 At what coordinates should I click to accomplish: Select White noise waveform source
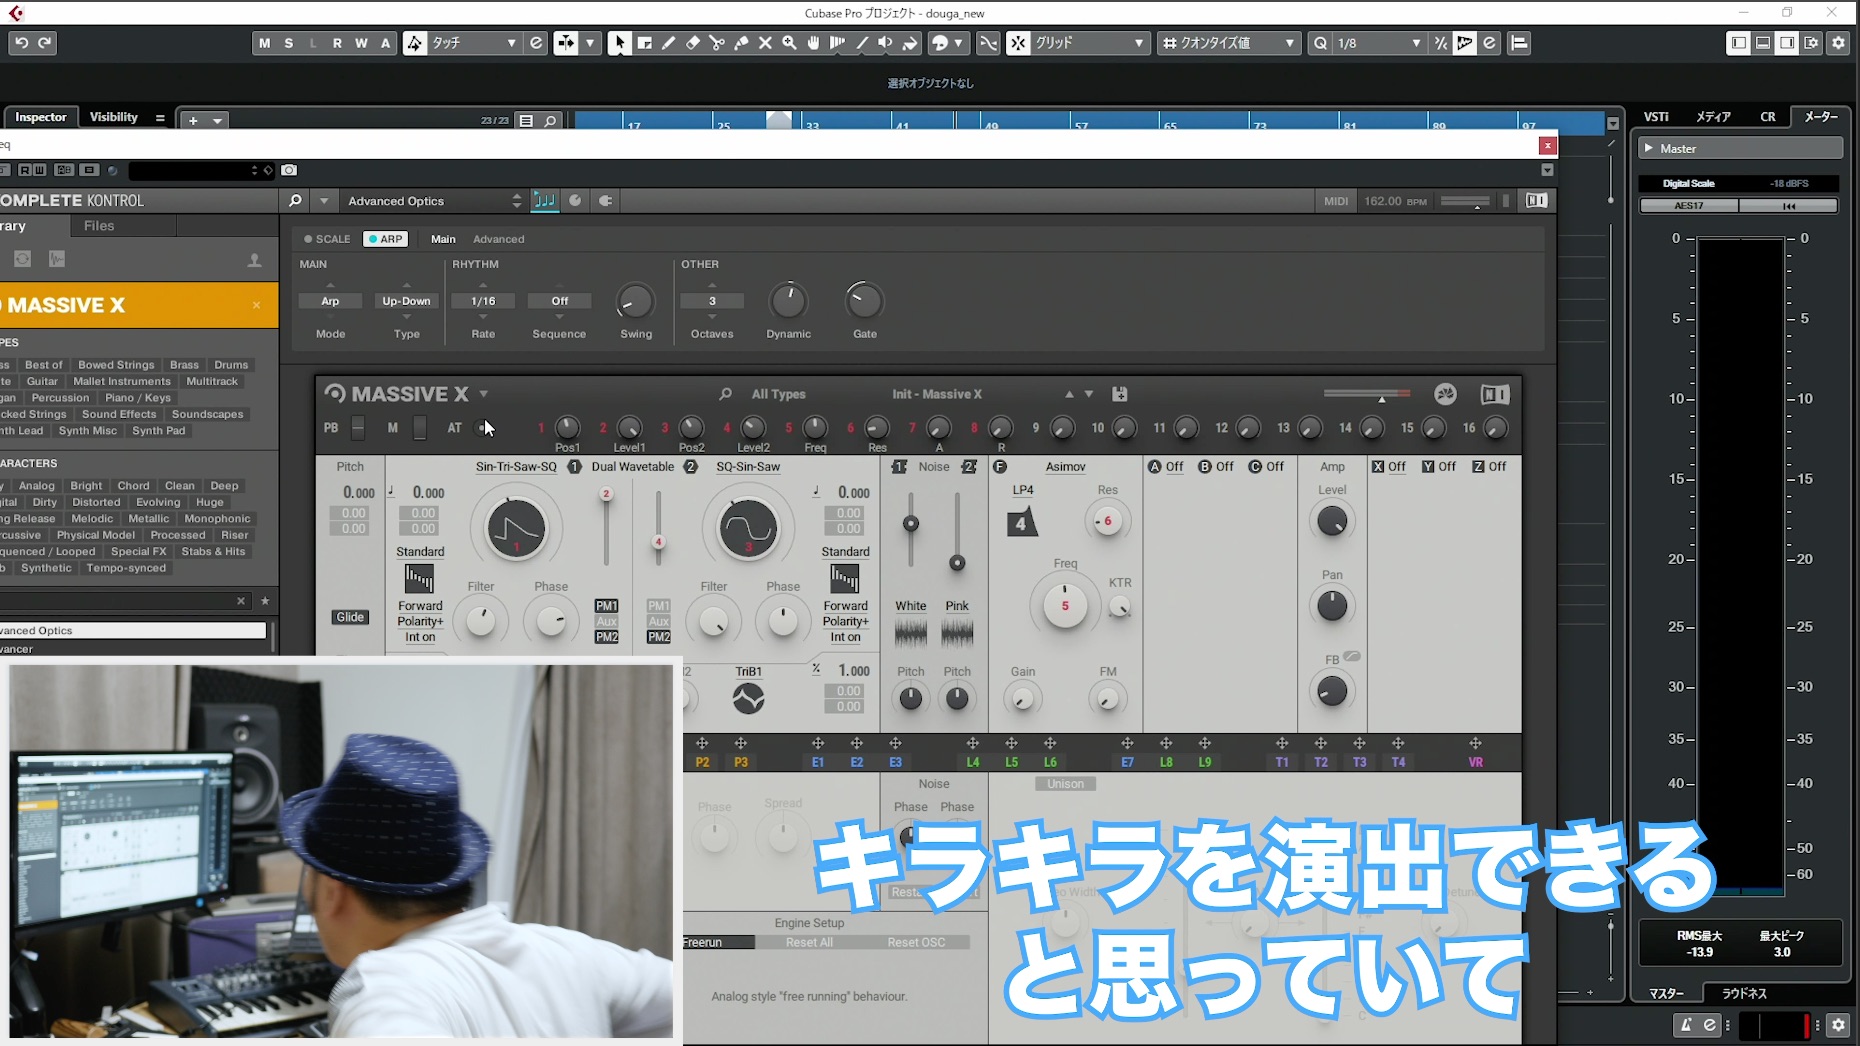pos(910,632)
